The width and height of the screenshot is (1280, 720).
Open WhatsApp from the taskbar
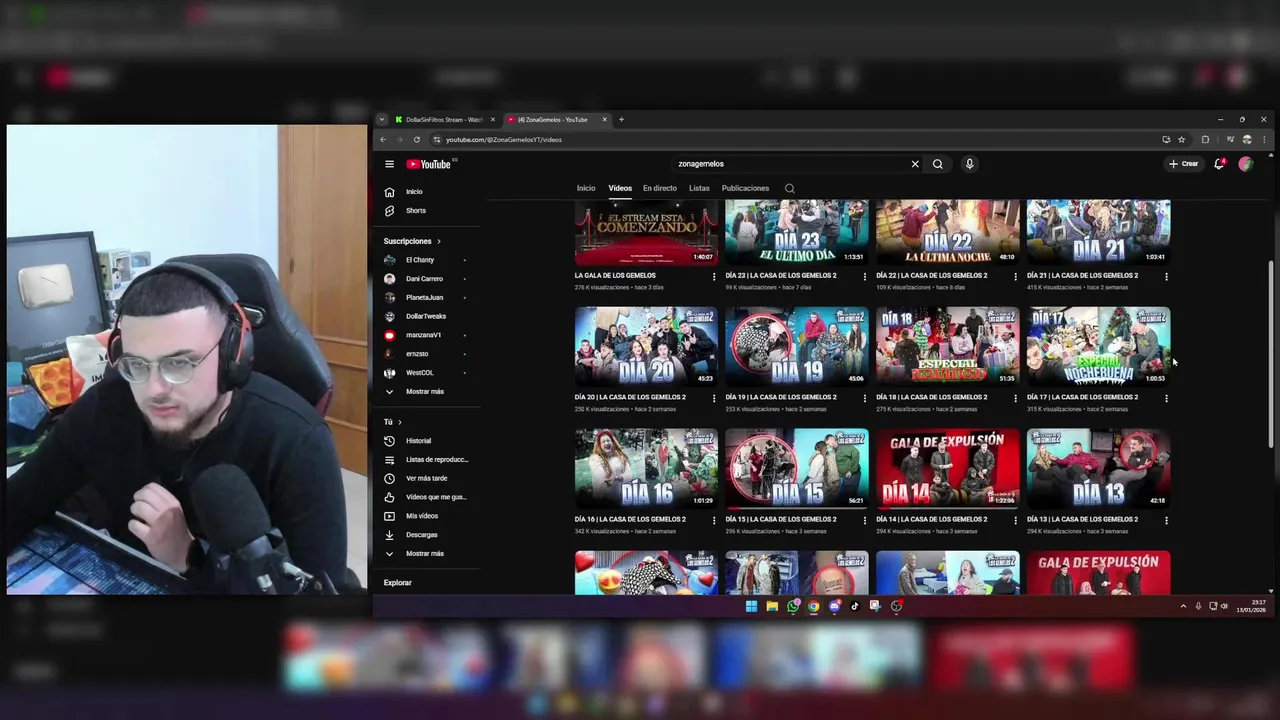coord(793,606)
